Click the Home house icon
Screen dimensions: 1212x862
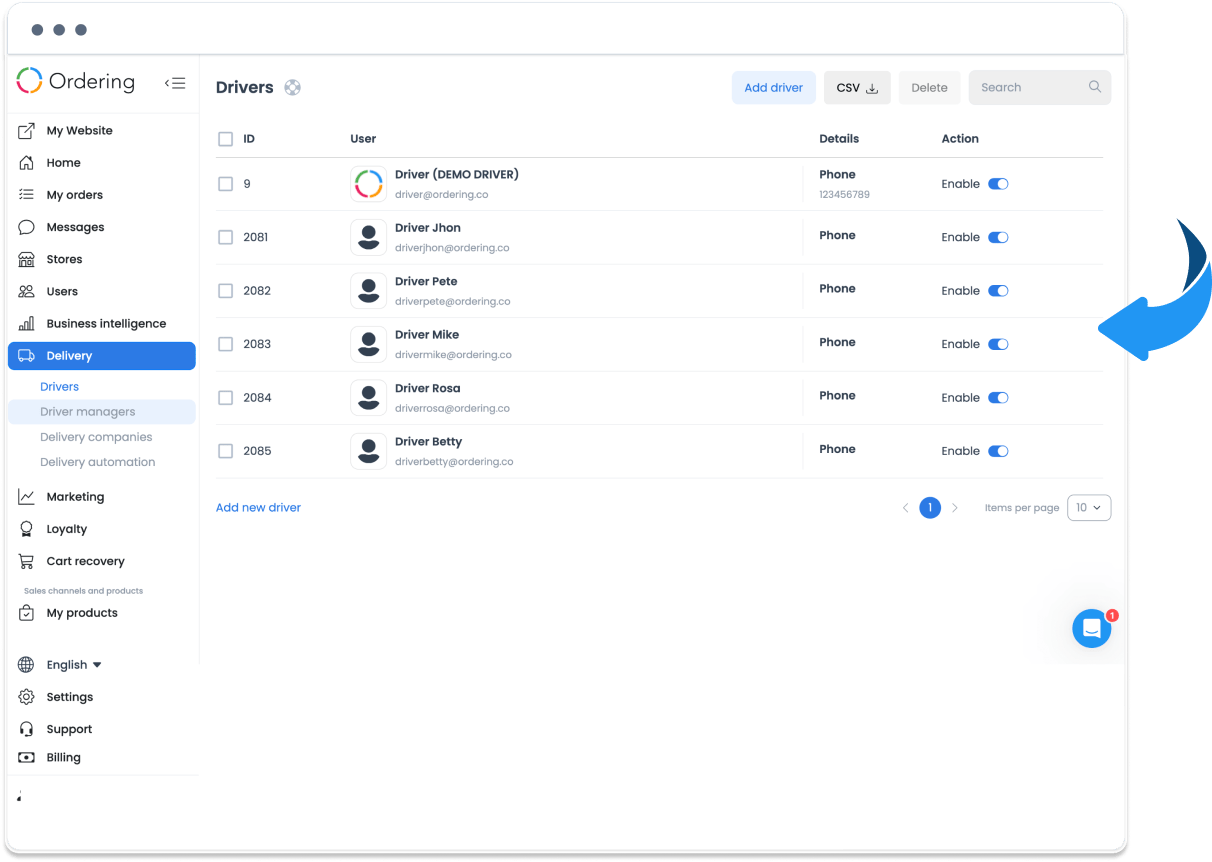click(x=27, y=163)
